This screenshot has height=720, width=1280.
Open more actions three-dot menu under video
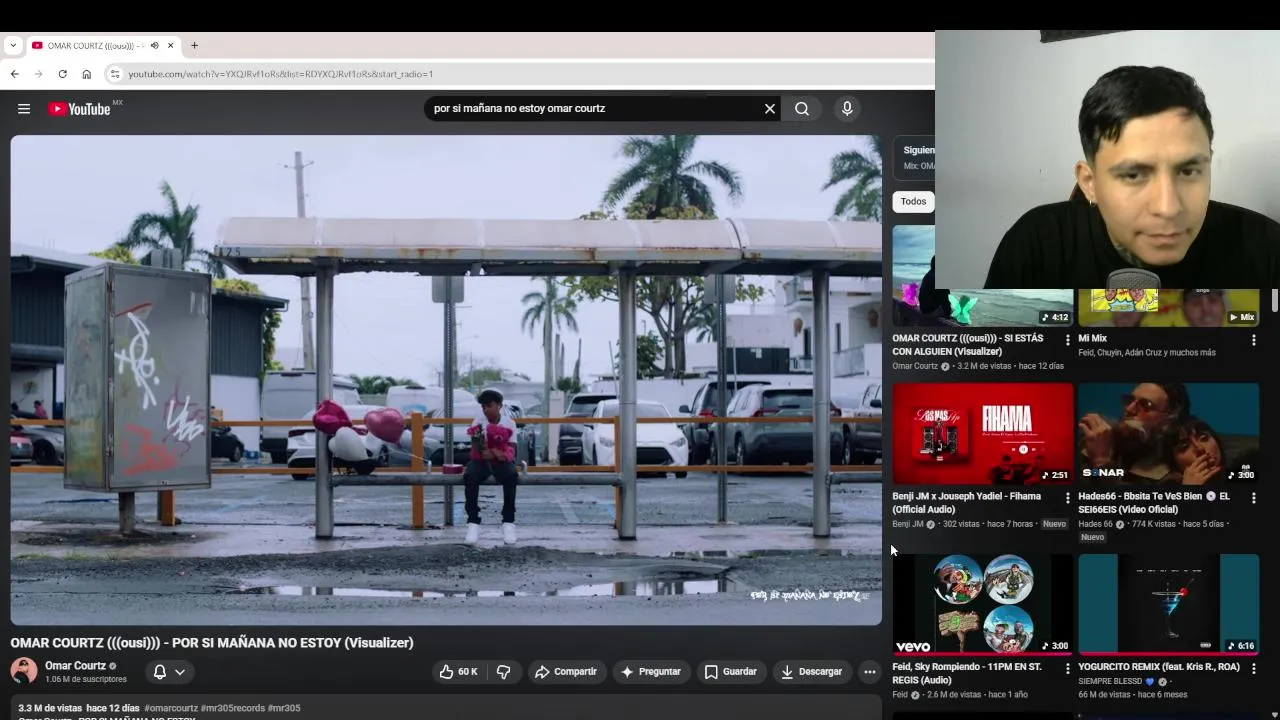pyautogui.click(x=870, y=672)
